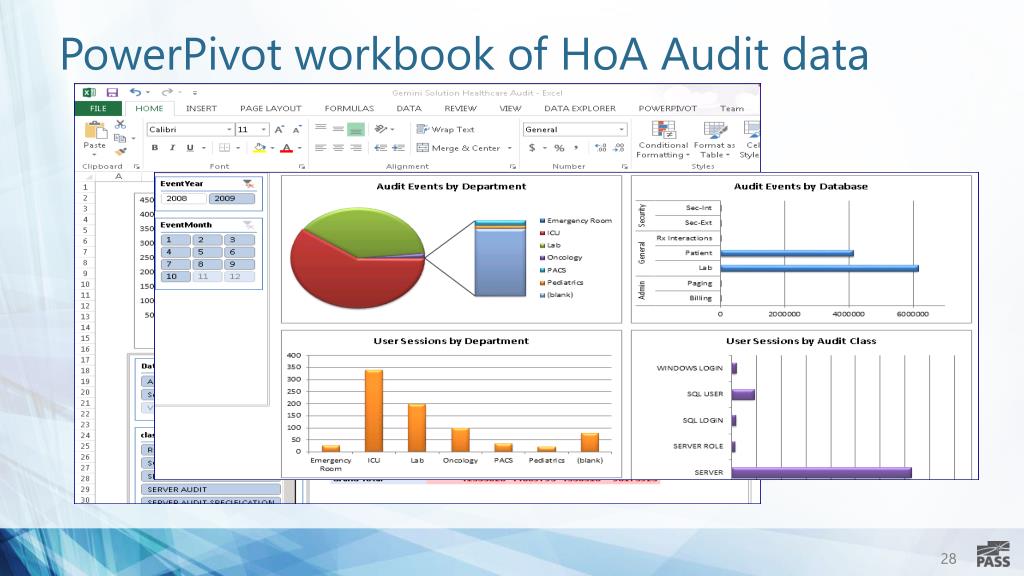The height and width of the screenshot is (576, 1024).
Task: Apply Percent Style with % icon
Action: click(559, 148)
